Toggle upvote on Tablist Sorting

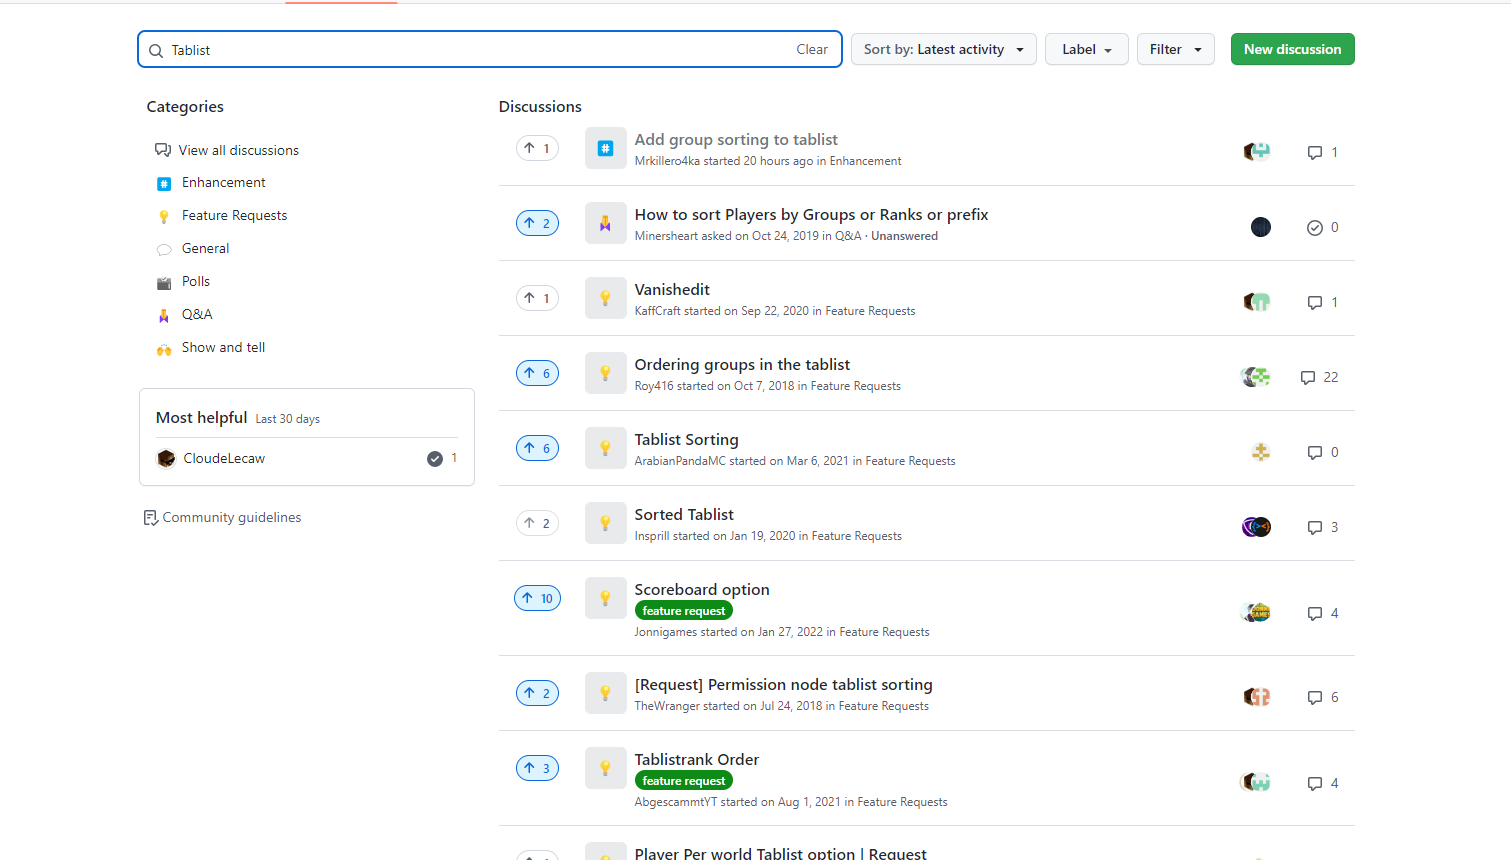[x=537, y=447]
